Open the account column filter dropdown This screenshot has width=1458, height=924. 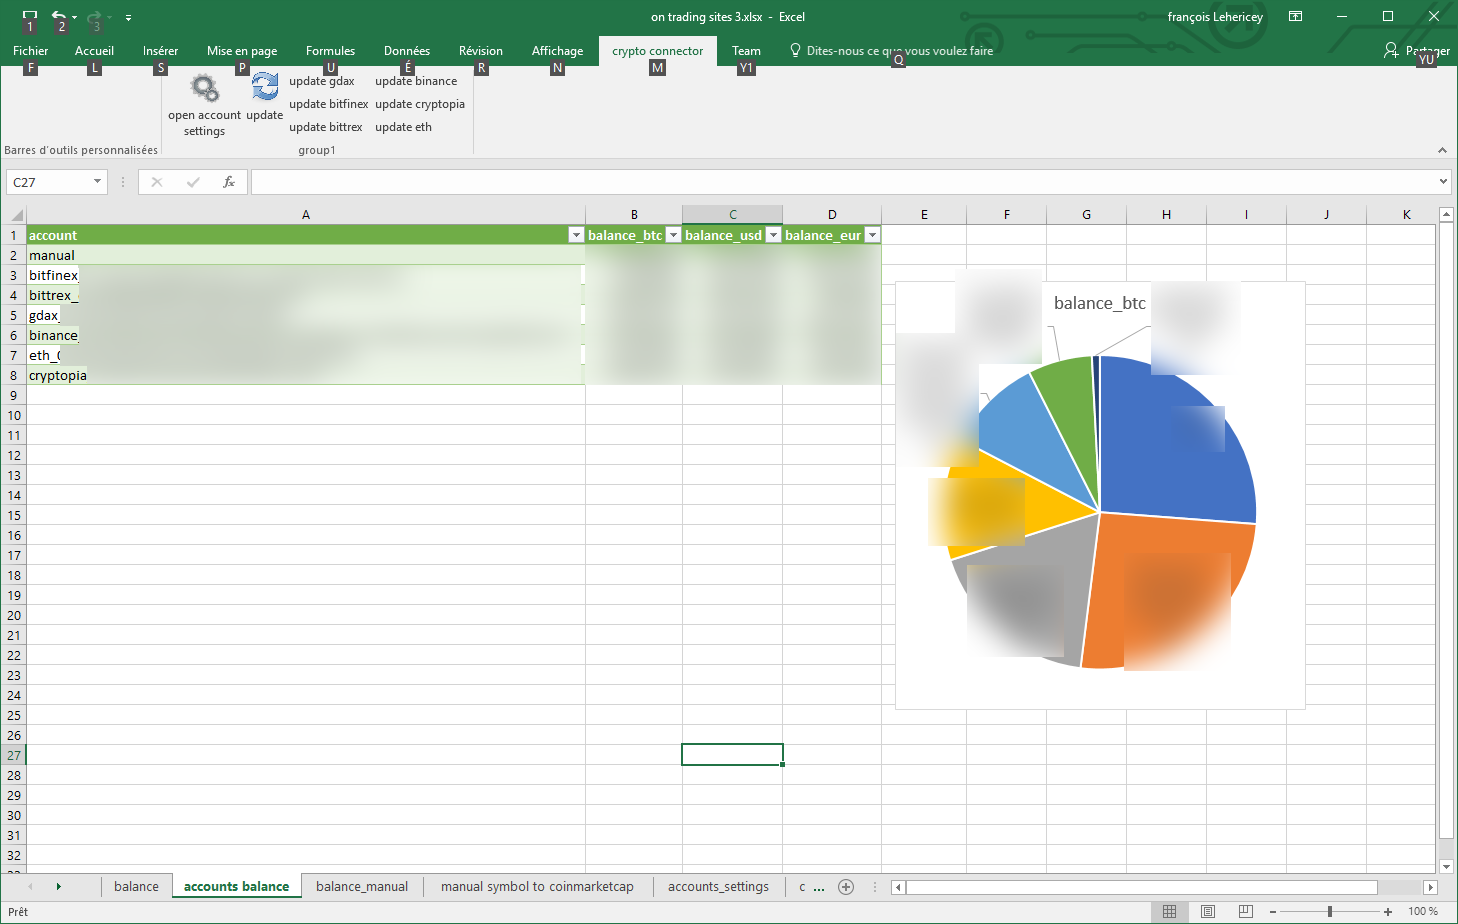point(576,235)
